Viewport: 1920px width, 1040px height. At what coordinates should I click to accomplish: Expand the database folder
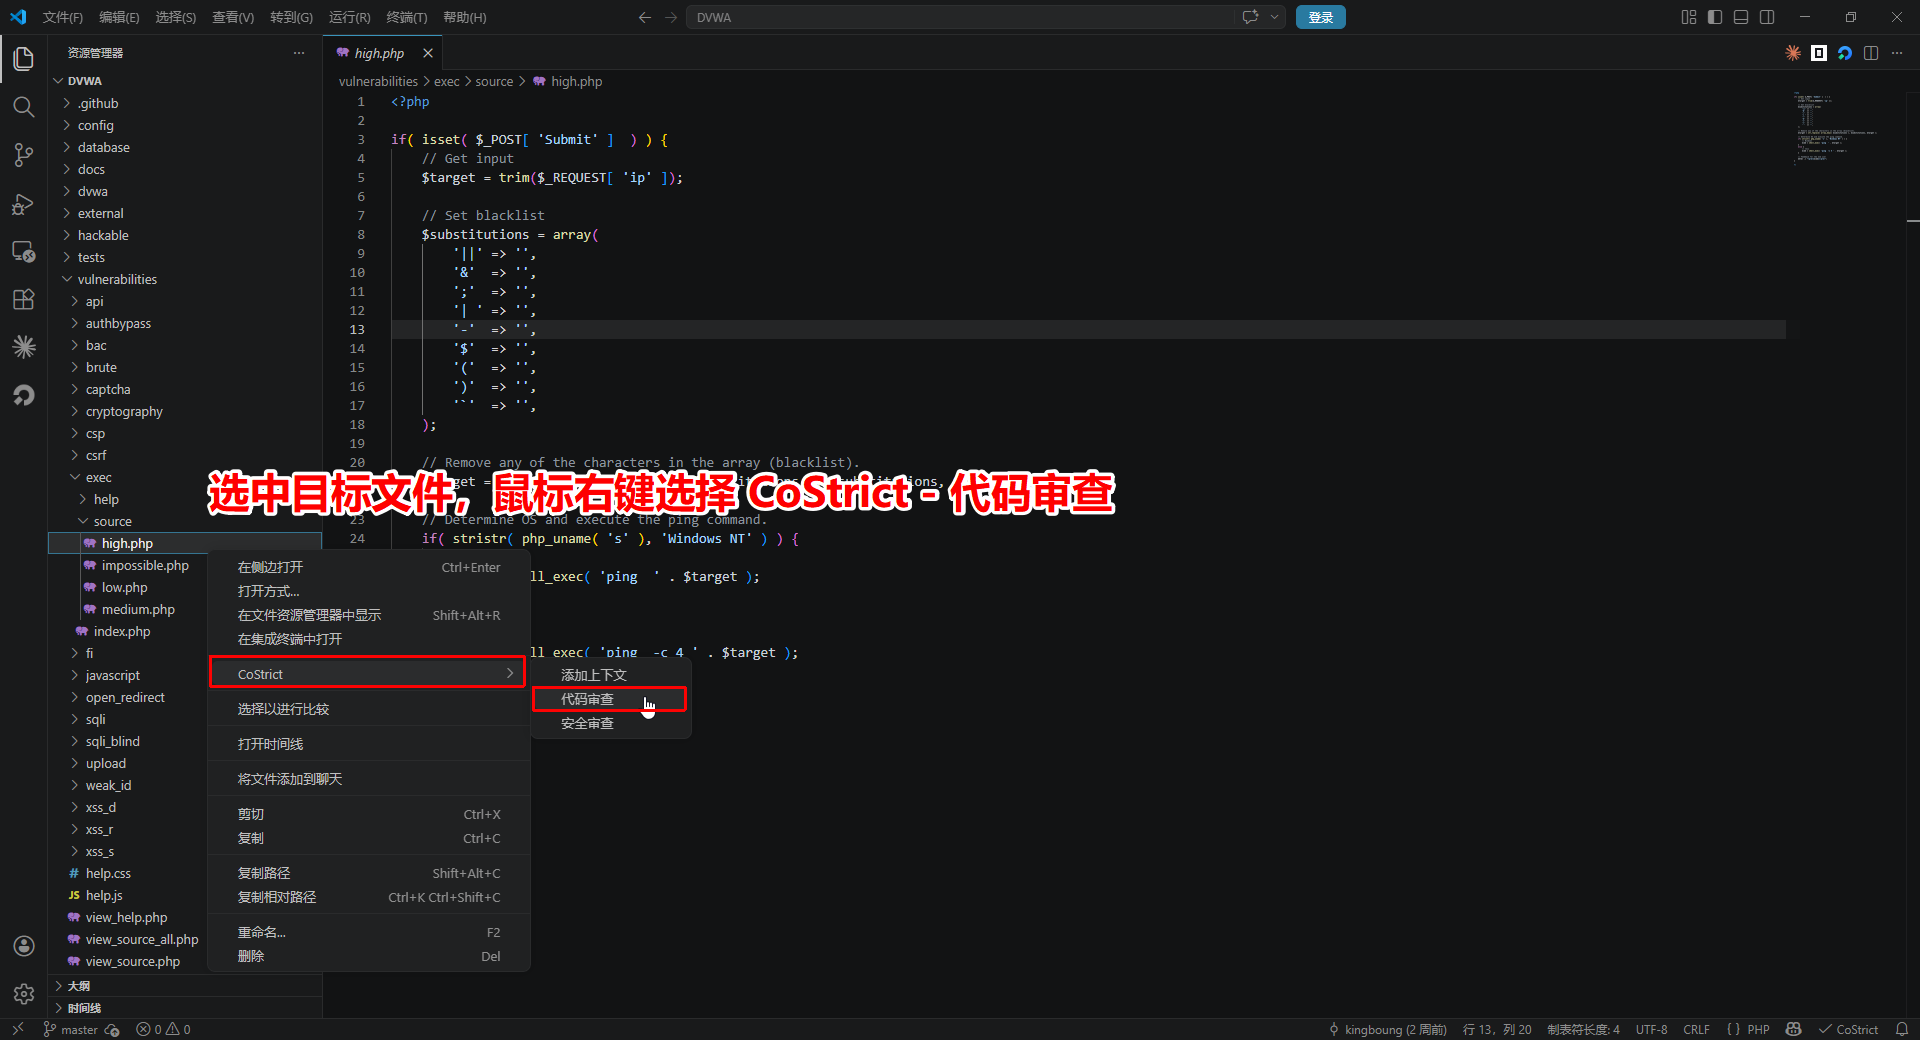pyautogui.click(x=103, y=147)
